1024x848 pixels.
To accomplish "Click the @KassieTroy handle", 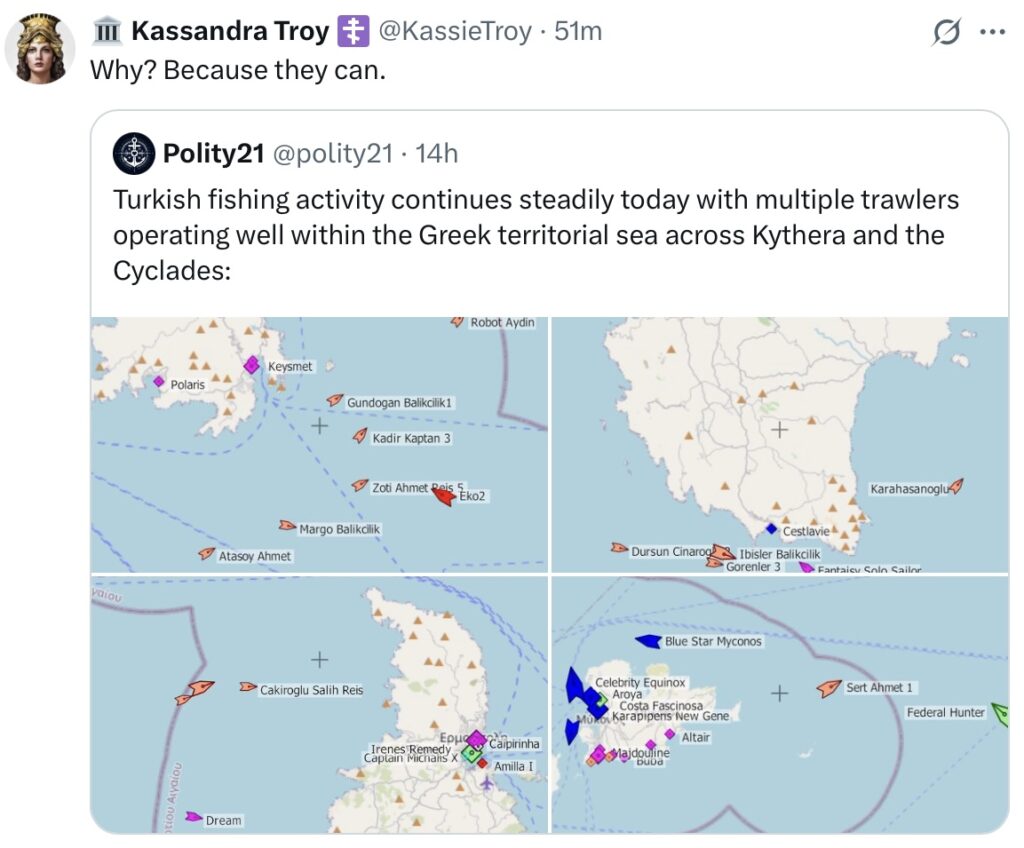I will coord(455,31).
